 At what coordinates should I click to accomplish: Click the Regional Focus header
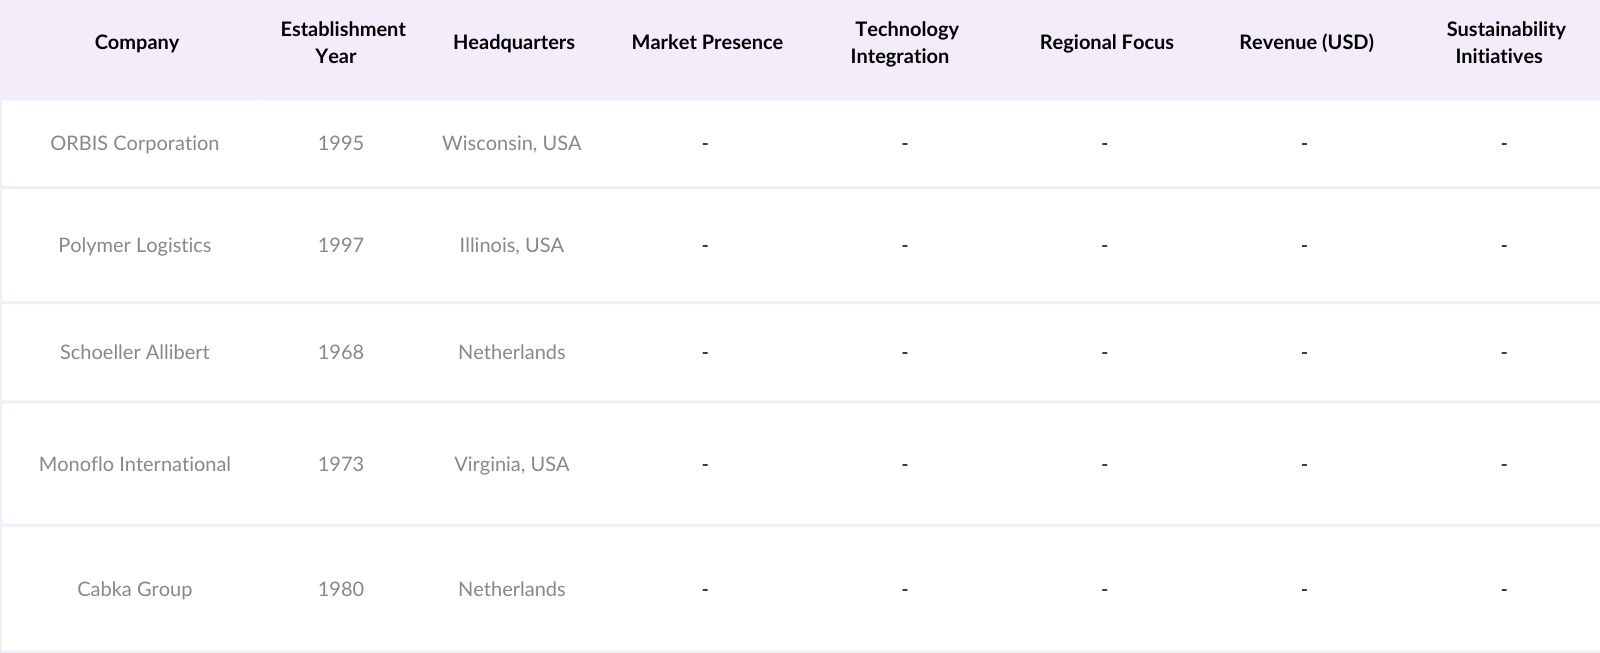(1106, 42)
